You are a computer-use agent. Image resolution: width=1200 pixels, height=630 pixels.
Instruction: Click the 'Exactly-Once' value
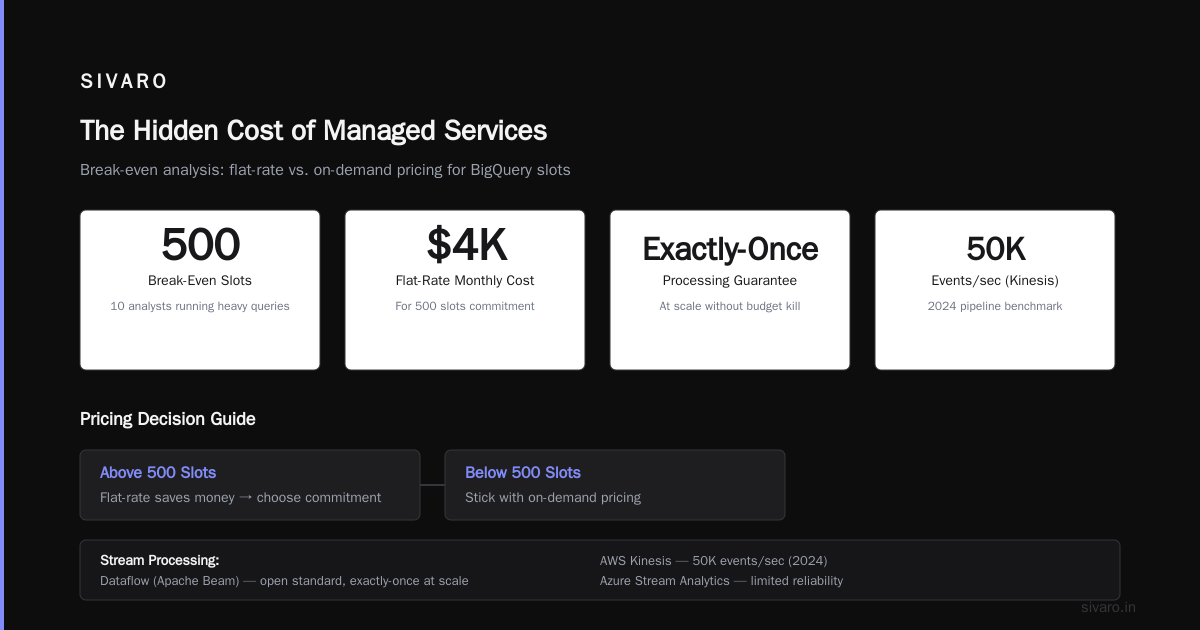coord(730,249)
